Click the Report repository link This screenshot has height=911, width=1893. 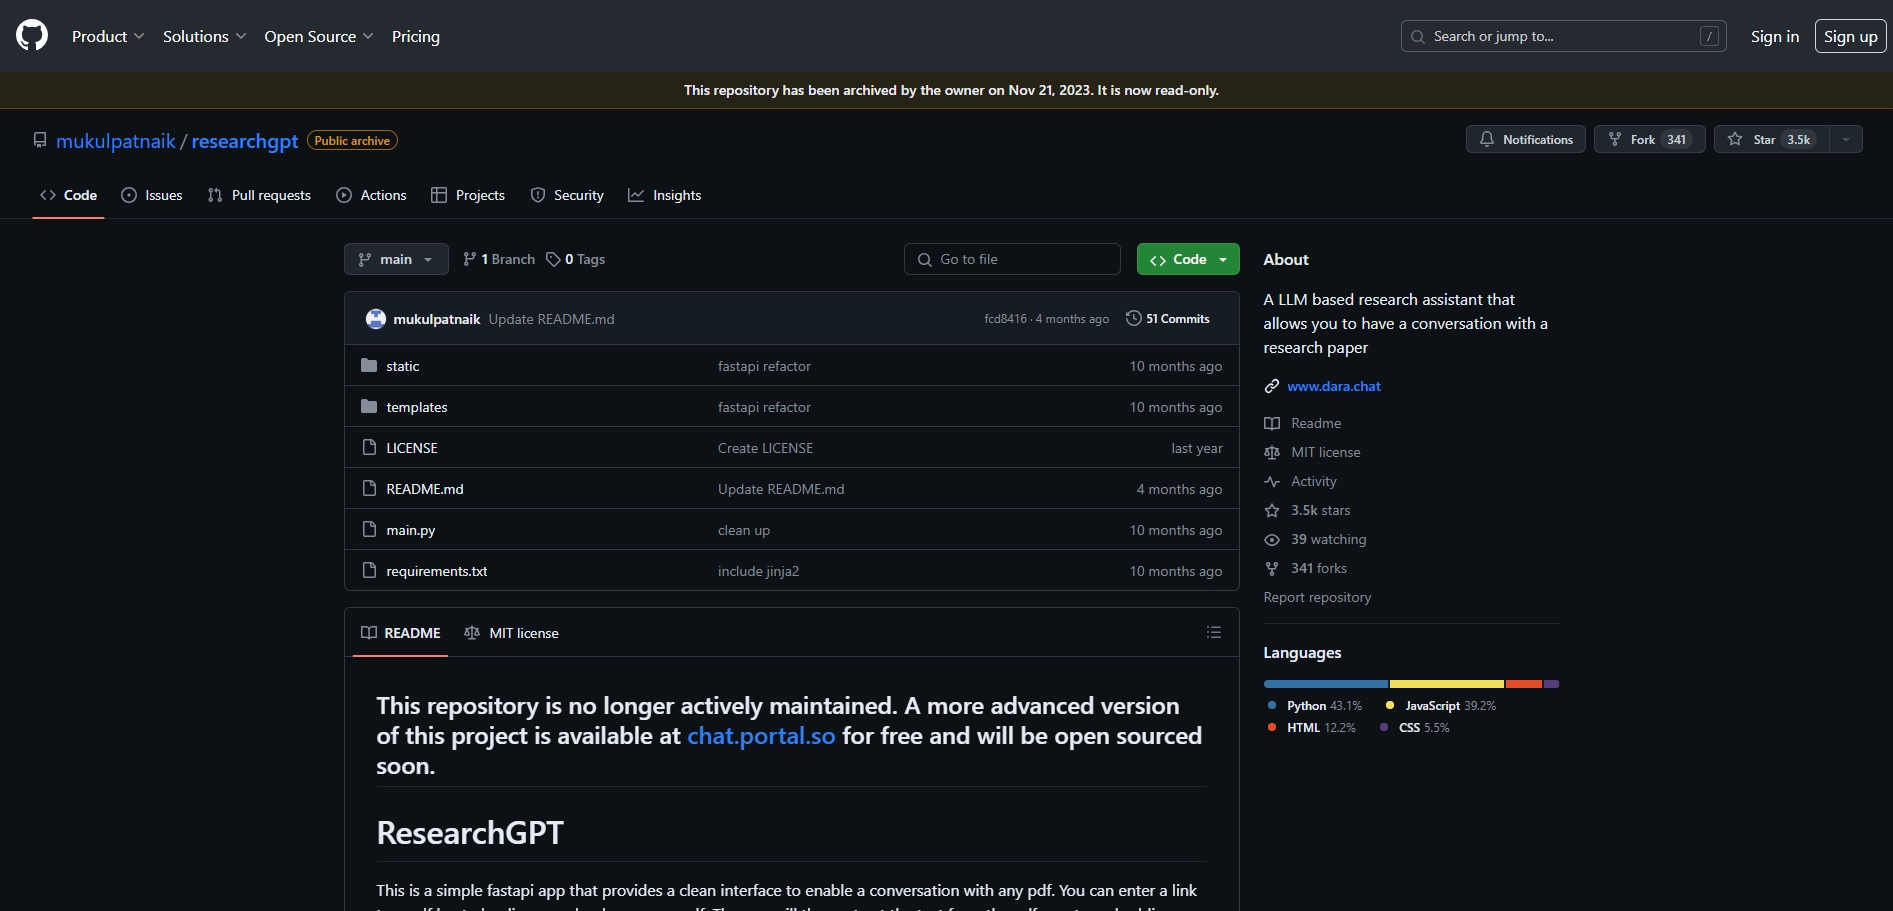pyautogui.click(x=1317, y=597)
